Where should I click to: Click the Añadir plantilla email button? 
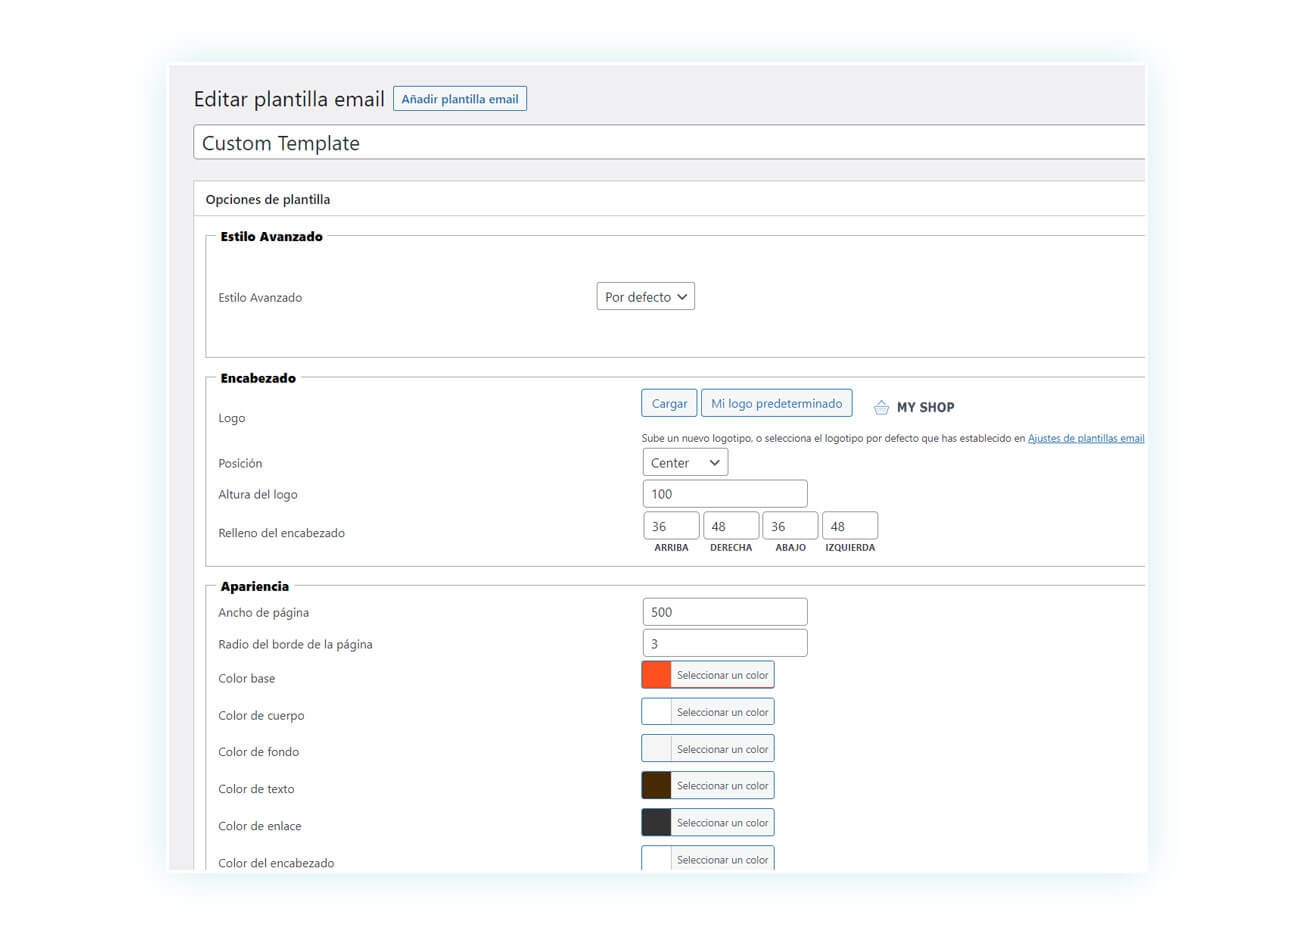[x=460, y=99]
